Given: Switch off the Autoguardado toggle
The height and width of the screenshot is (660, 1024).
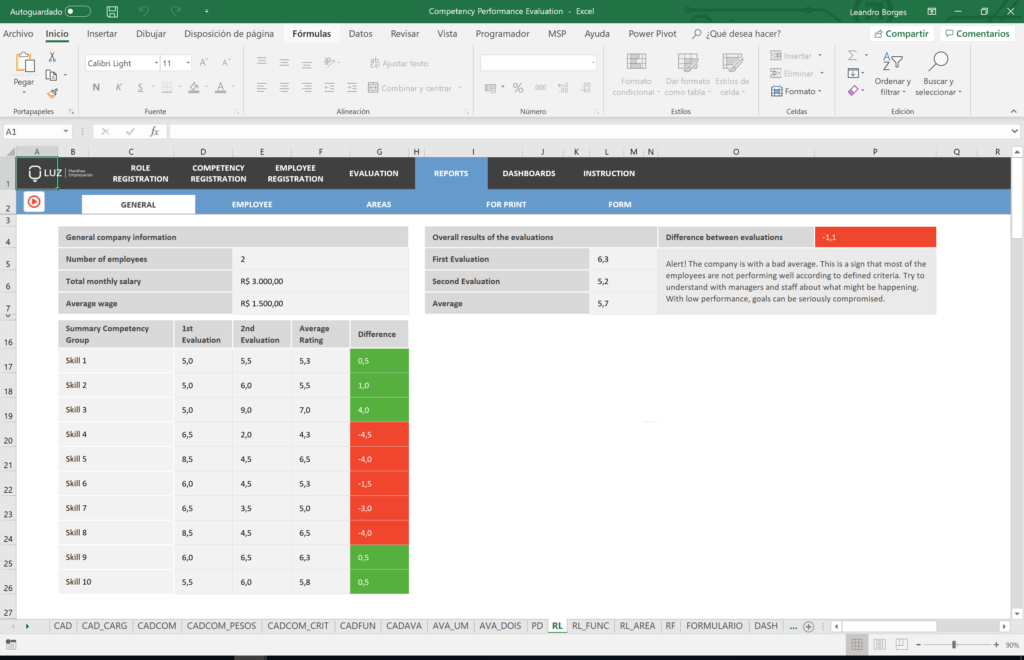Looking at the screenshot, I should (x=80, y=11).
